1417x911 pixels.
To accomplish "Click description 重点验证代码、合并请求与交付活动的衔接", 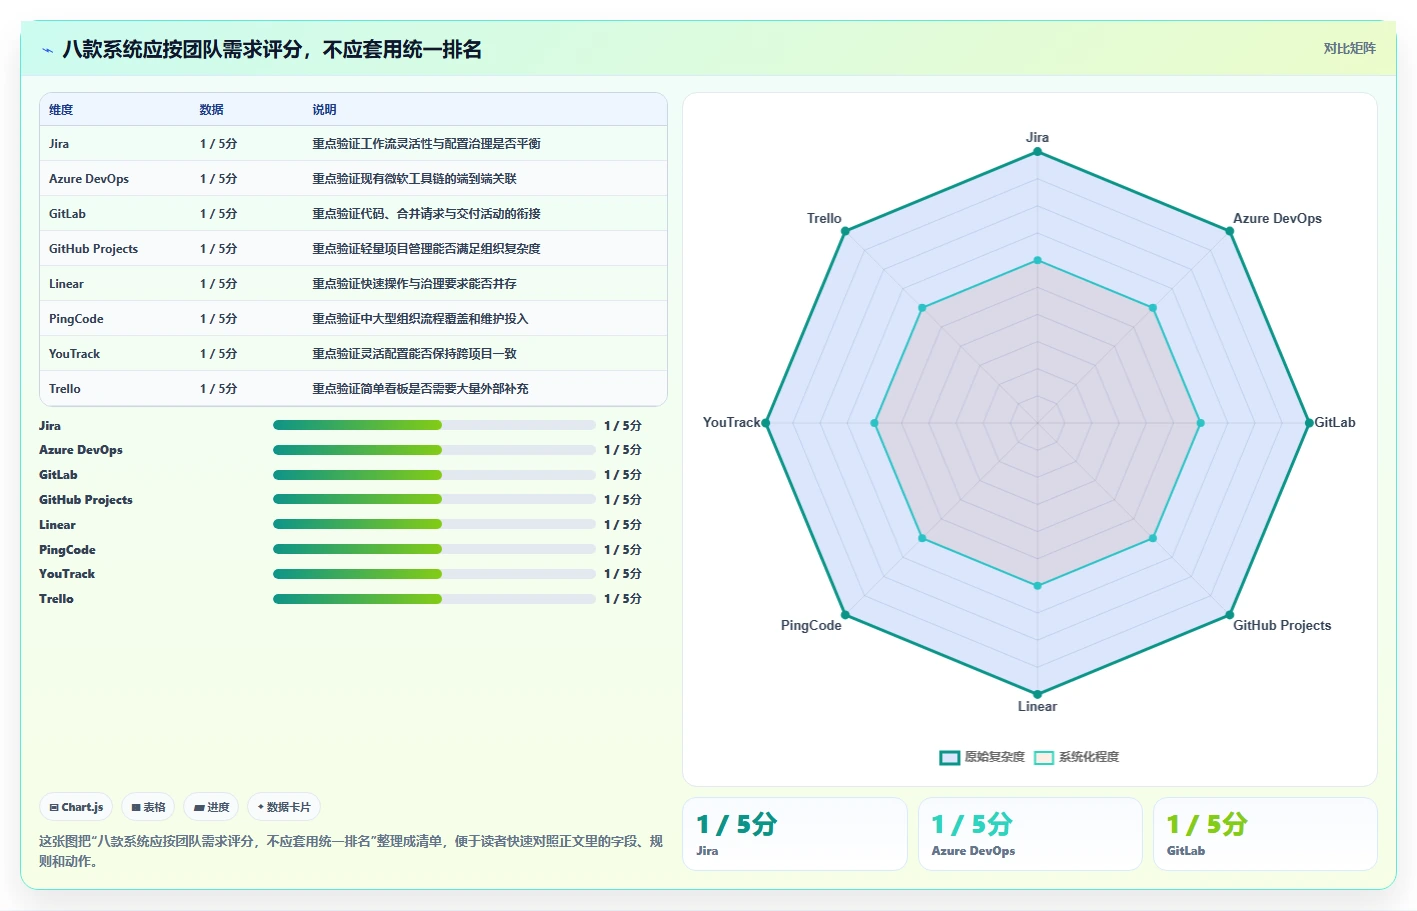I will click(426, 214).
